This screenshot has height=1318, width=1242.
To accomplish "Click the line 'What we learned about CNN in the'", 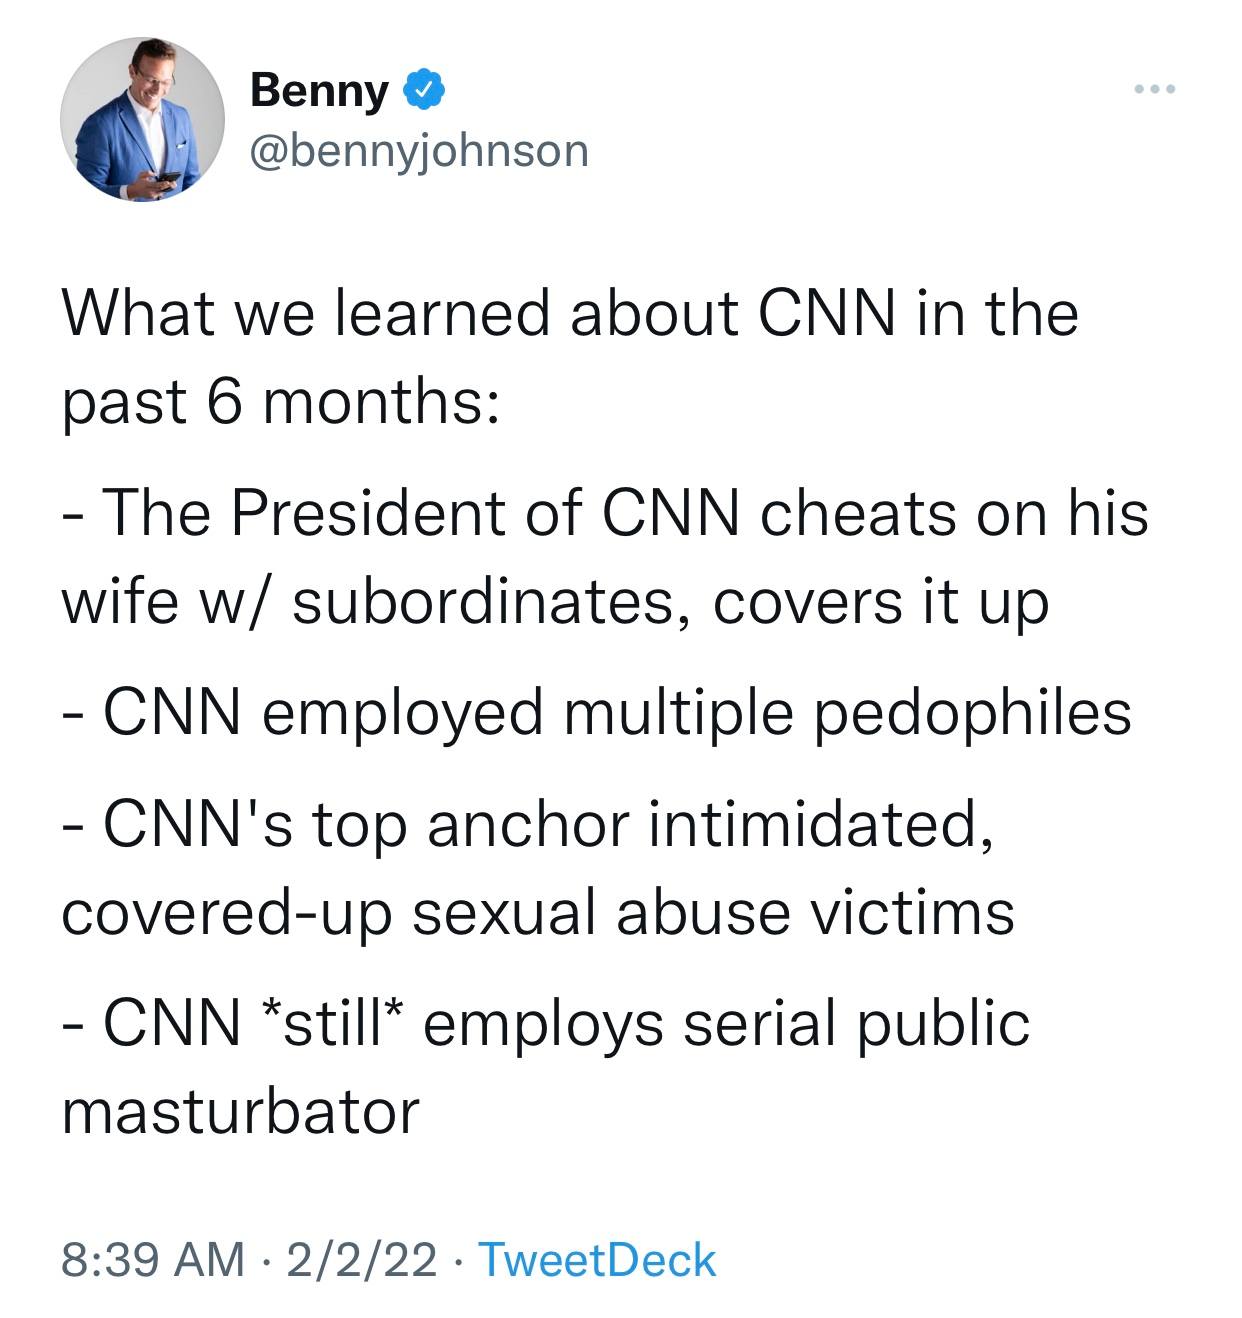I will tap(570, 313).
